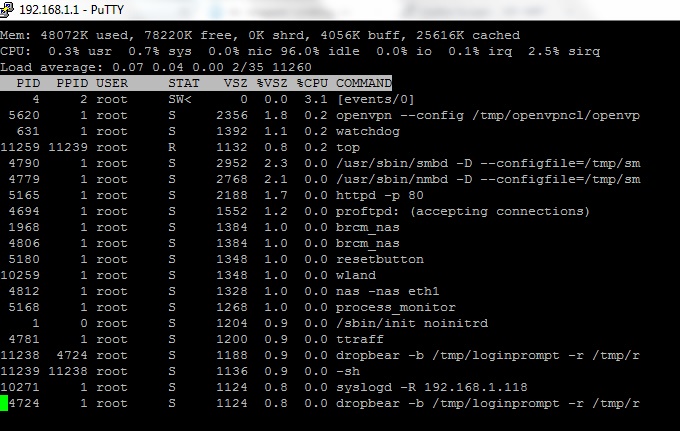Click the green terminal cursor block
680x431 pixels.
click(x=4, y=403)
